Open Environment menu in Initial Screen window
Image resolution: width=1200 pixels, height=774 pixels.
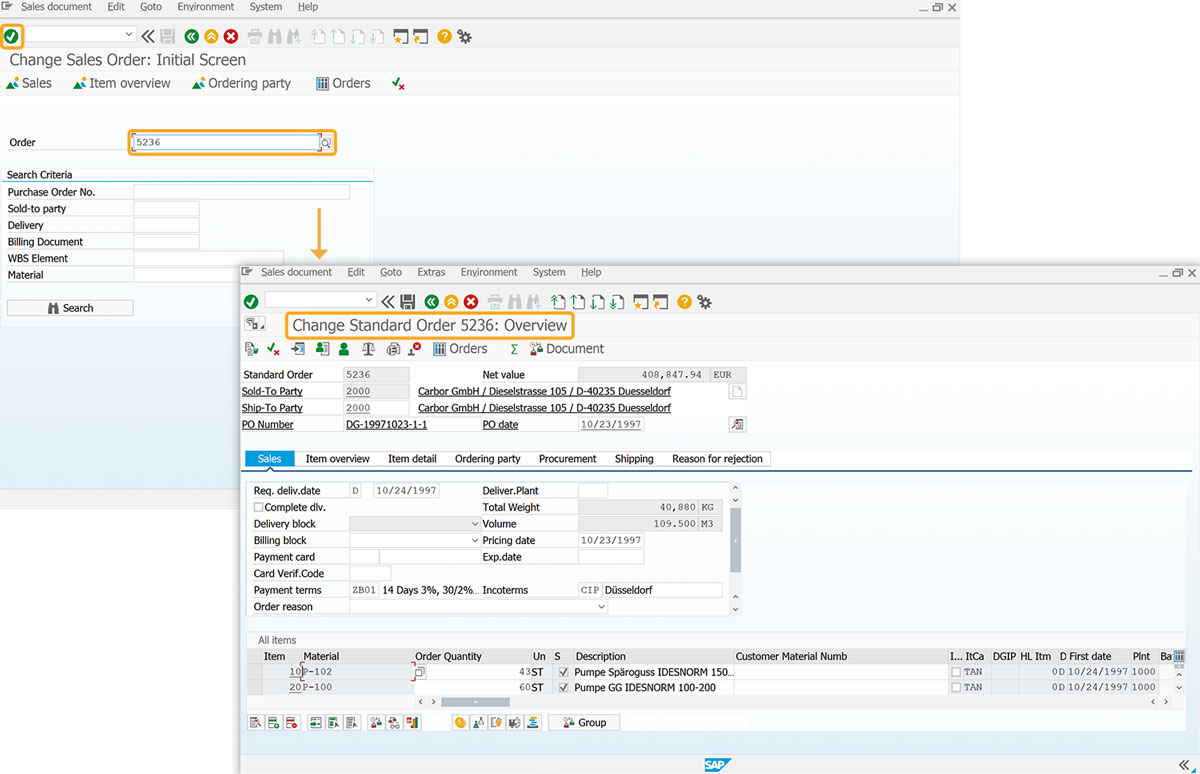point(206,7)
